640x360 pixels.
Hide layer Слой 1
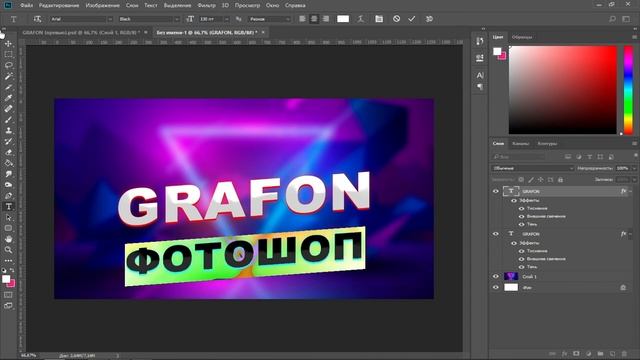click(x=496, y=276)
